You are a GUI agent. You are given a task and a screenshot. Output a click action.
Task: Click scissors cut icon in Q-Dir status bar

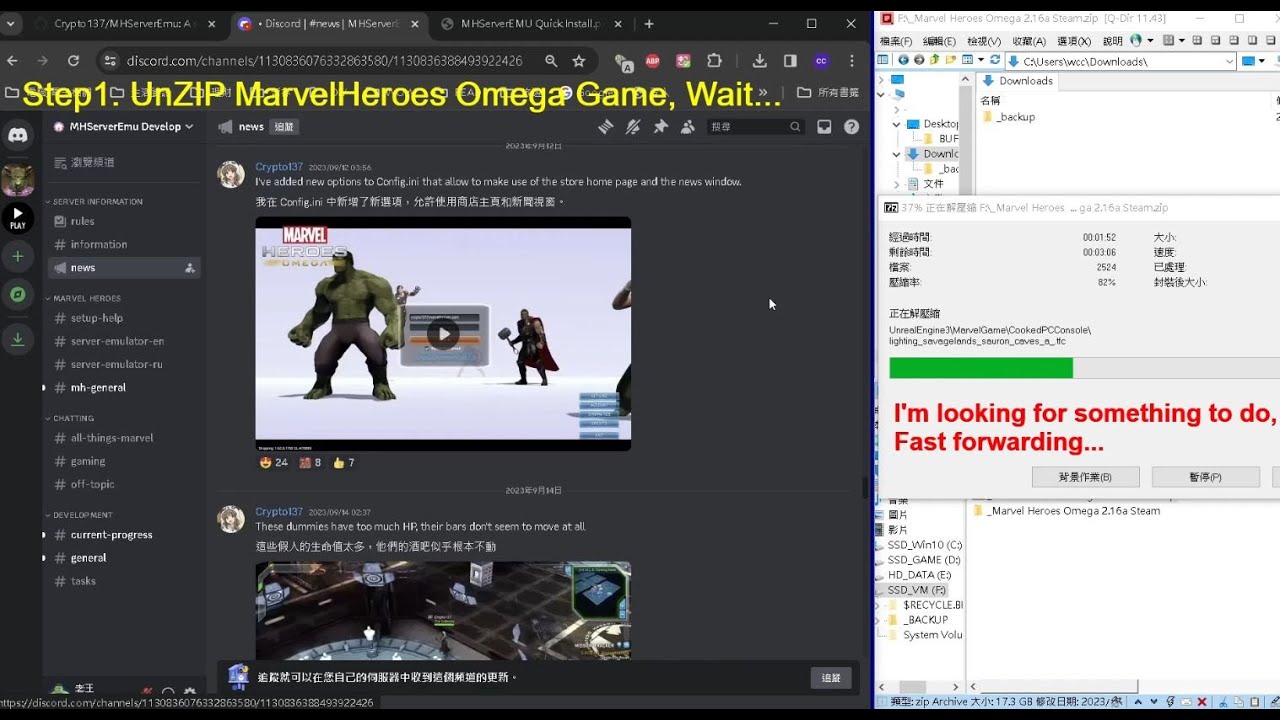[x=1223, y=702]
